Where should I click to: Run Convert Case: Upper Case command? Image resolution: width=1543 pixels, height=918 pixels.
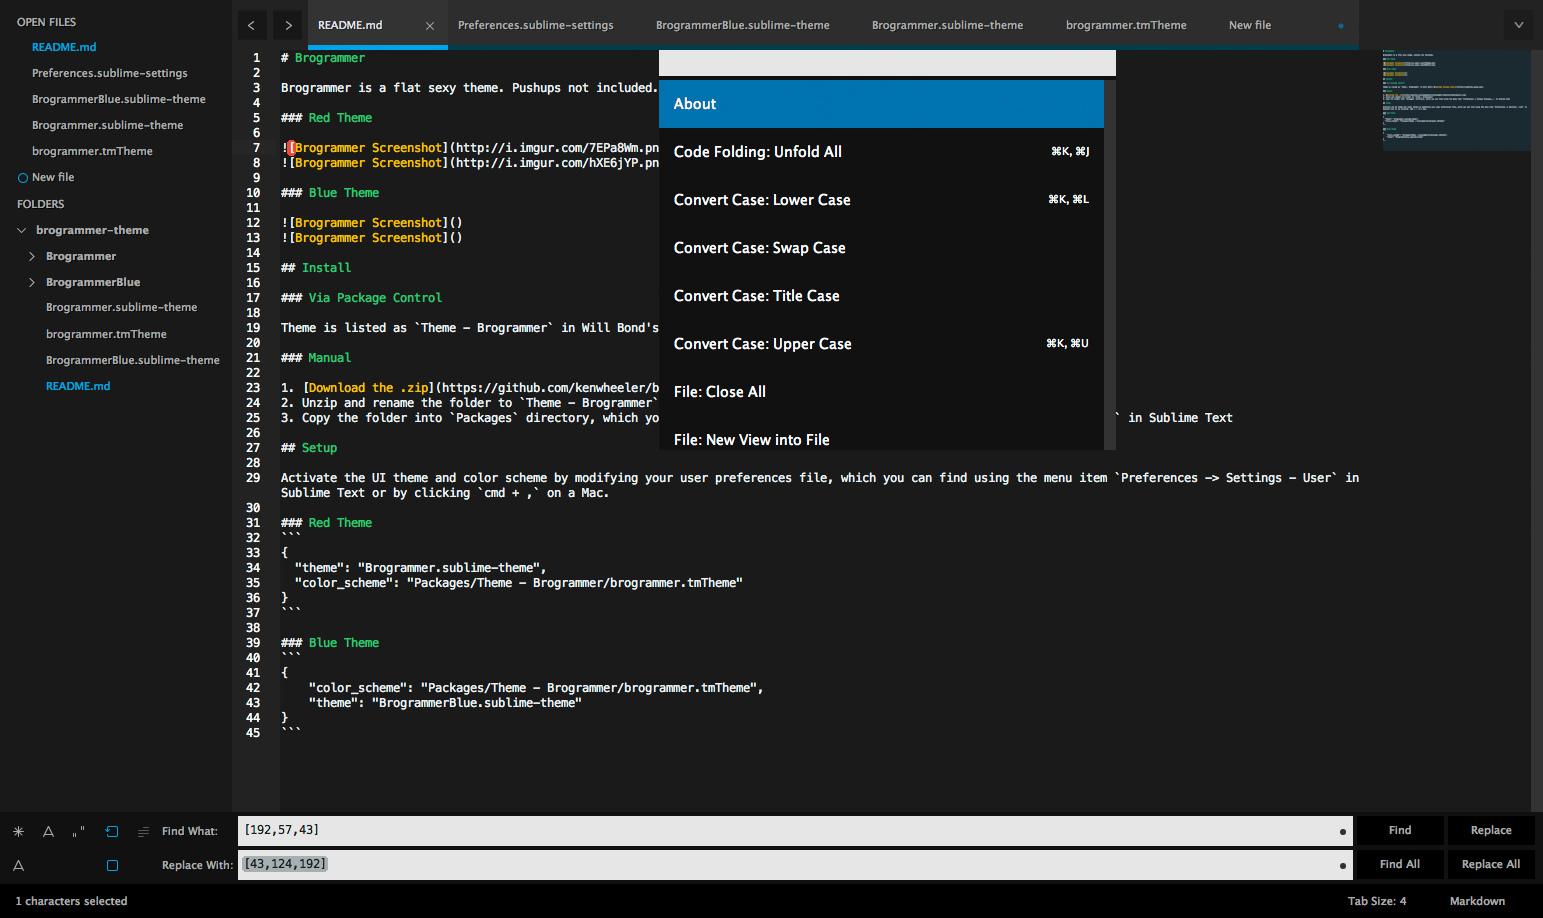click(x=881, y=344)
